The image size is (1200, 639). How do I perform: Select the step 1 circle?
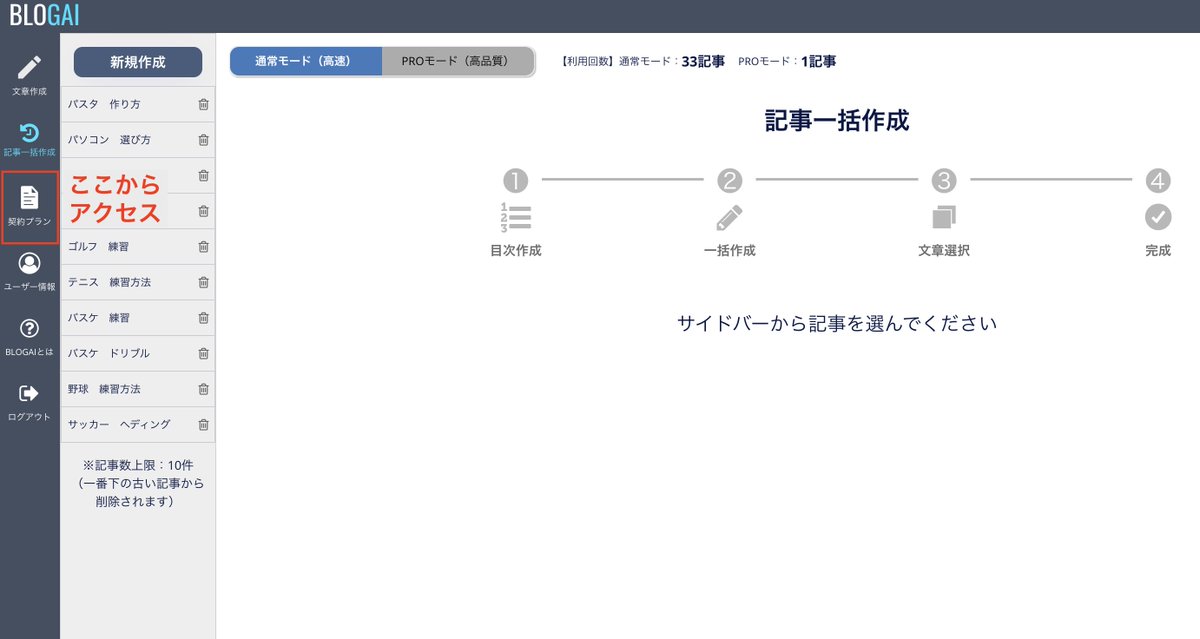click(515, 180)
